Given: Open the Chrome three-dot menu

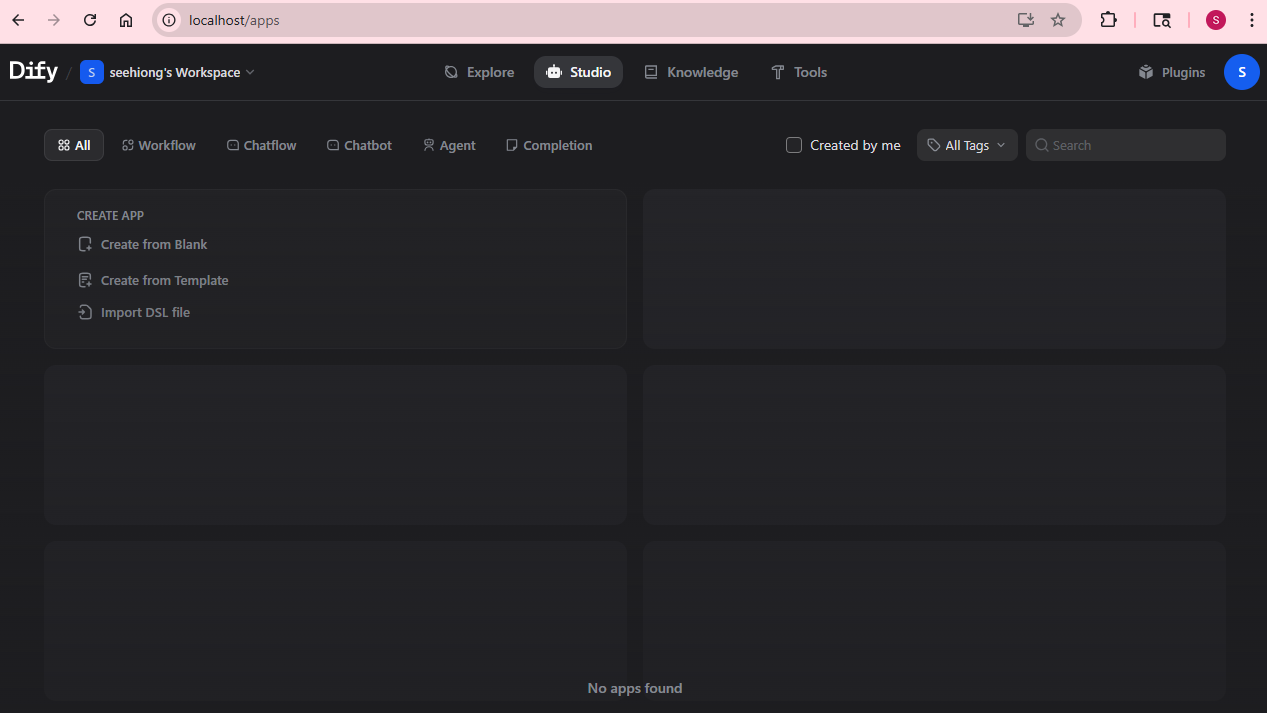Looking at the screenshot, I should [x=1251, y=20].
